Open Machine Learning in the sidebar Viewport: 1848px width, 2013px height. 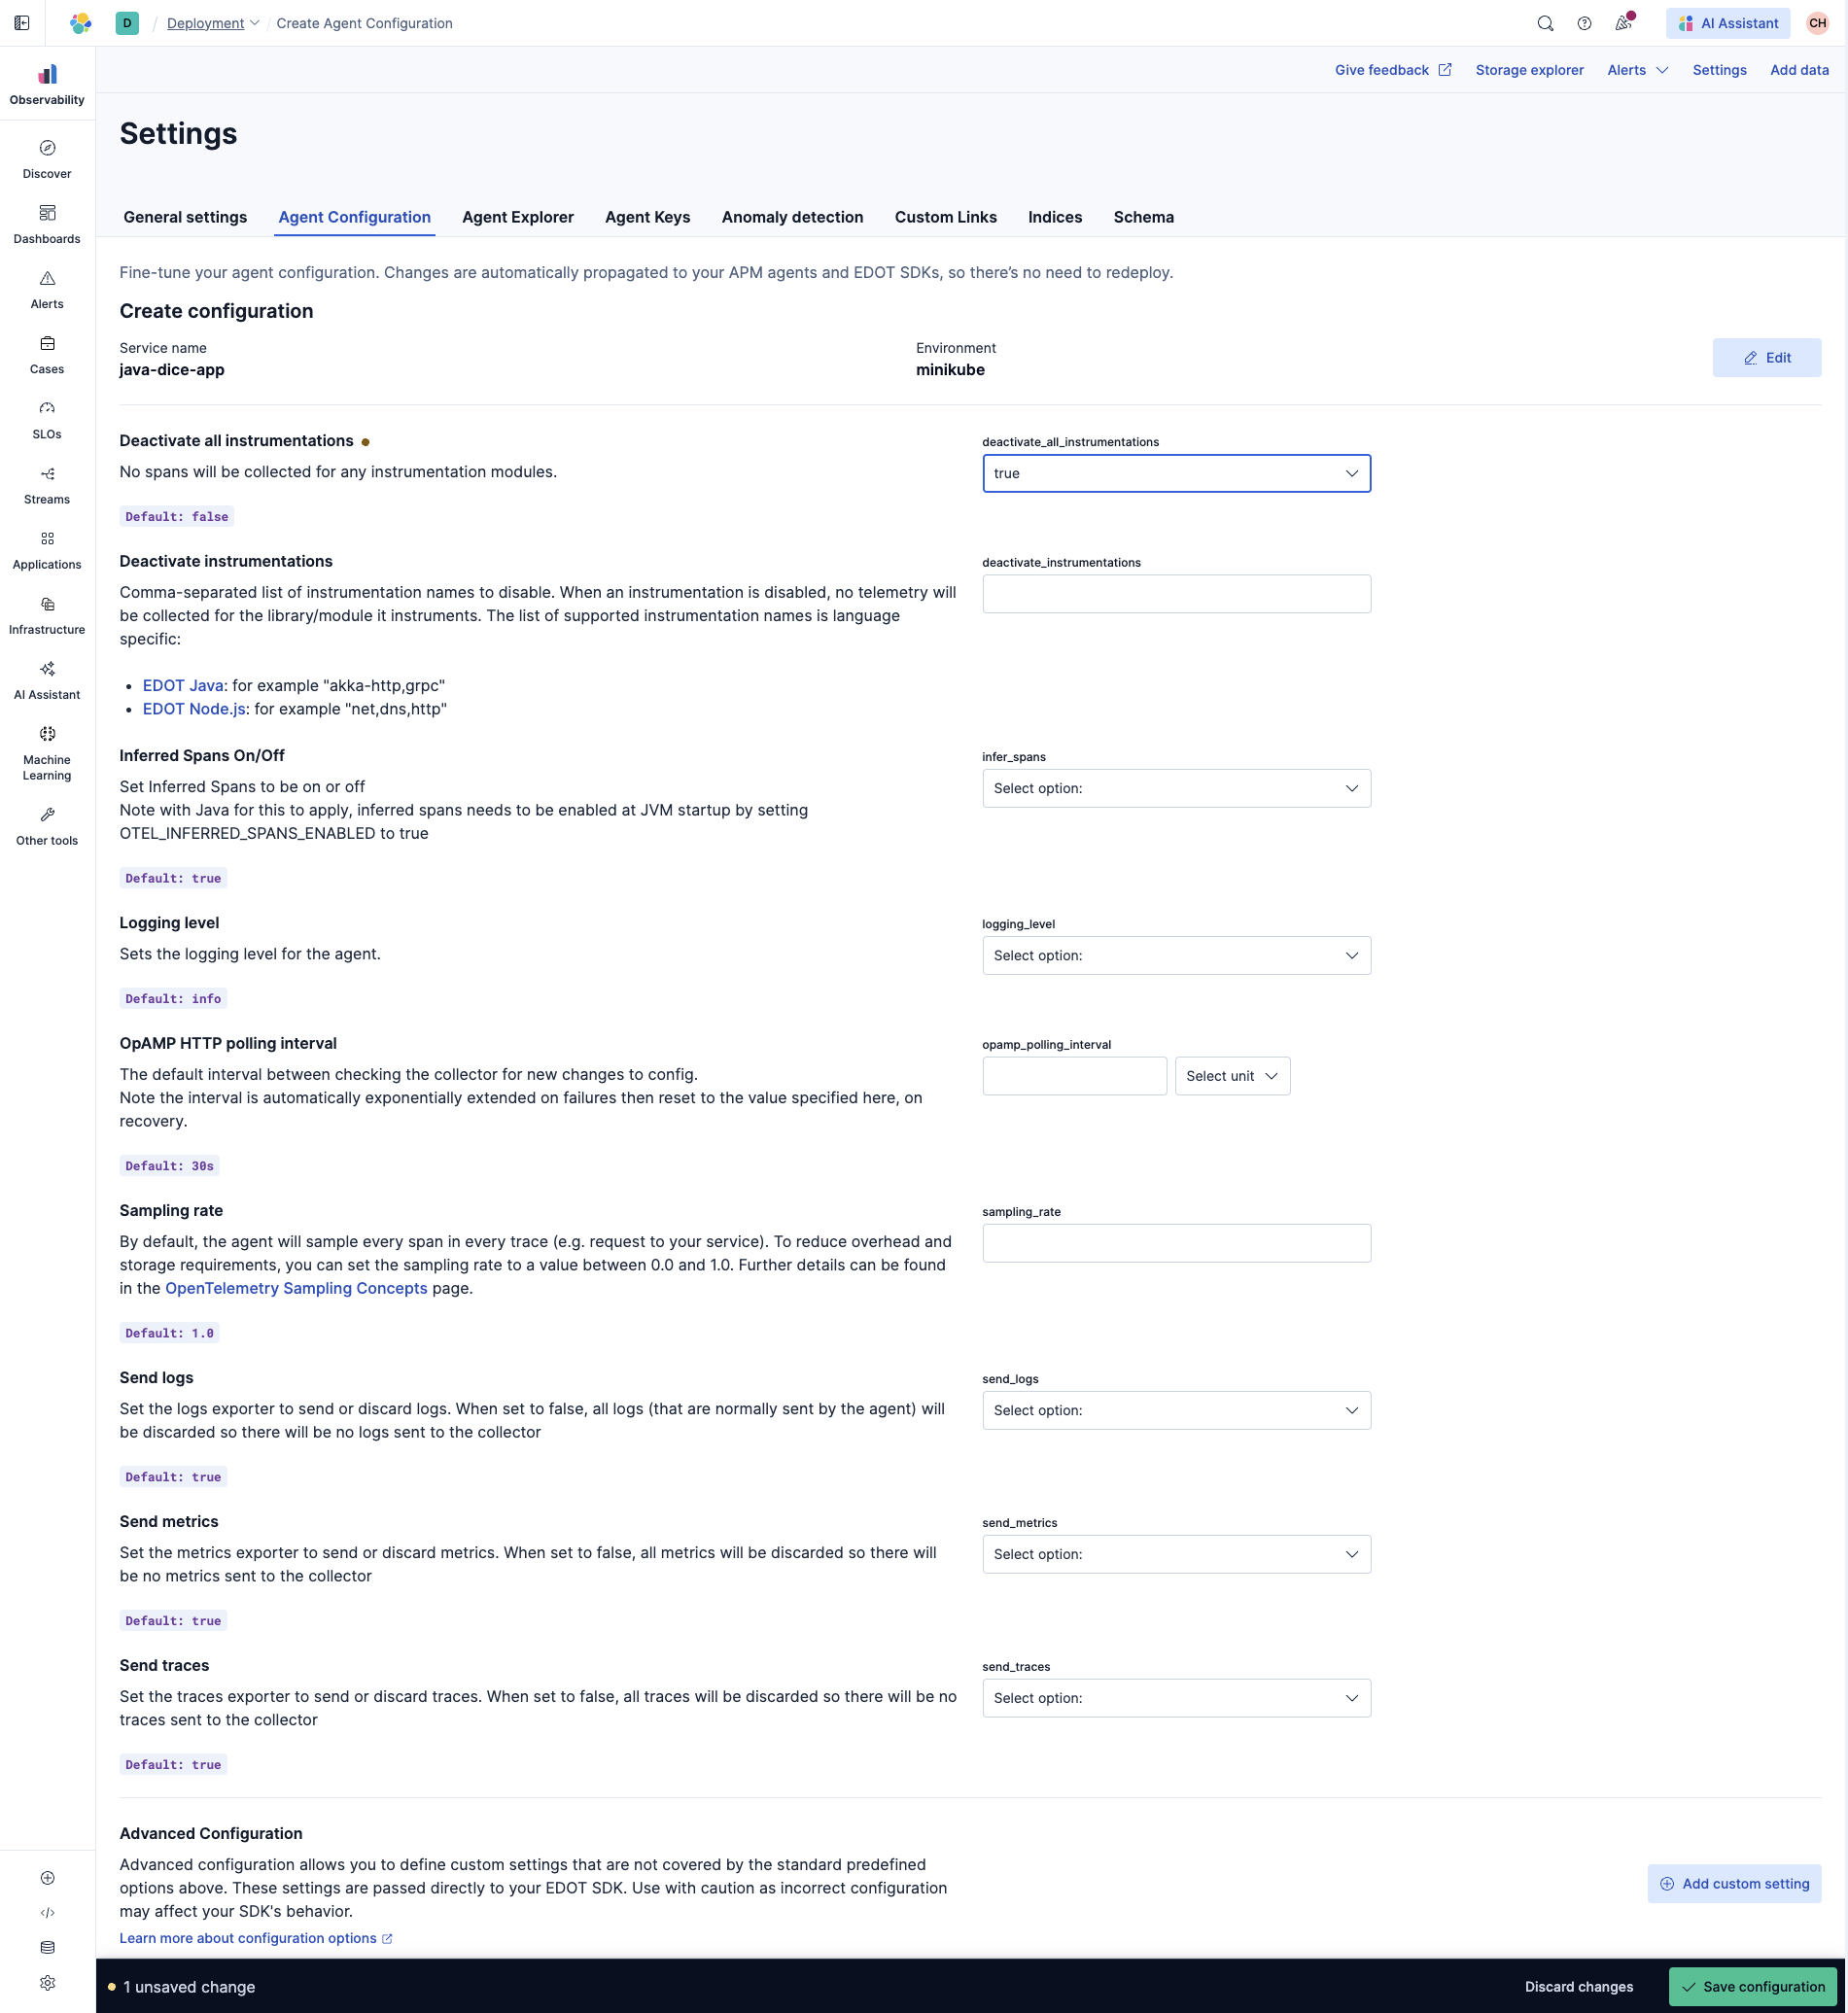pyautogui.click(x=47, y=753)
